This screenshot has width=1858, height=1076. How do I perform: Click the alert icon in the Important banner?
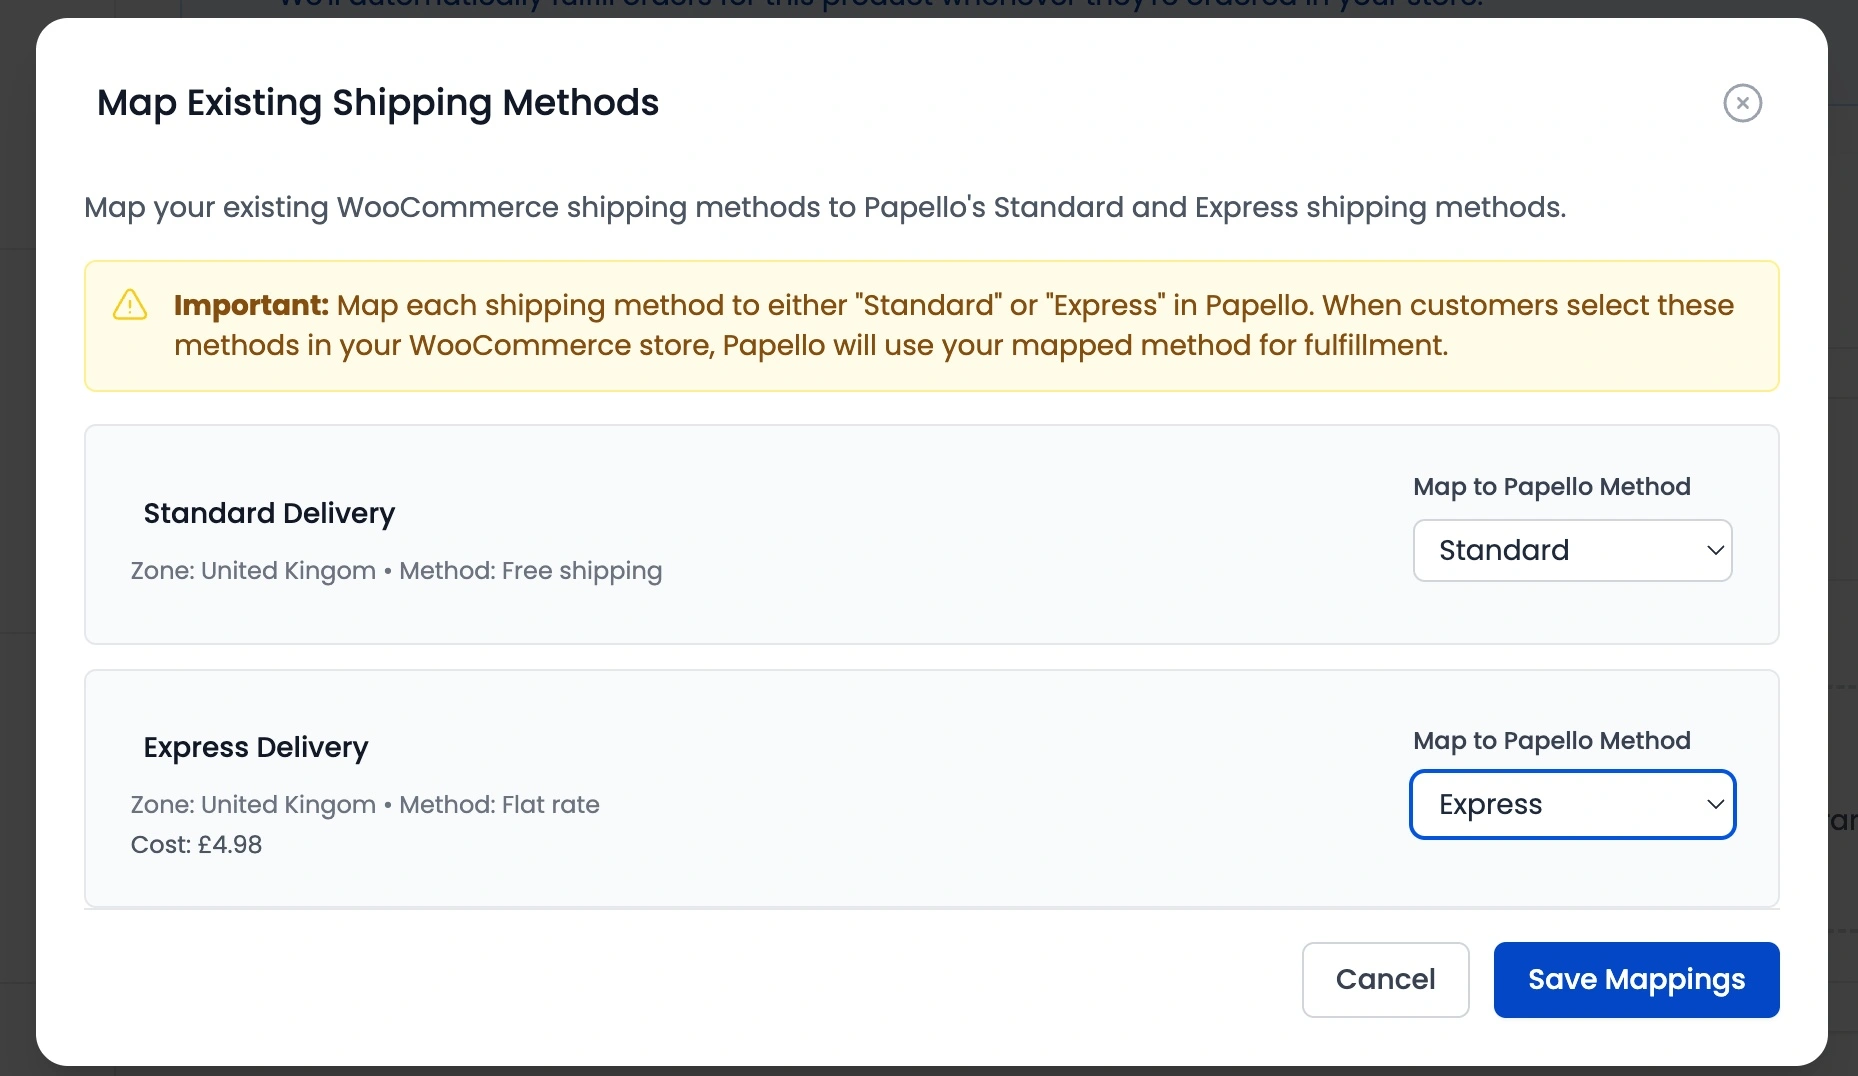tap(129, 305)
